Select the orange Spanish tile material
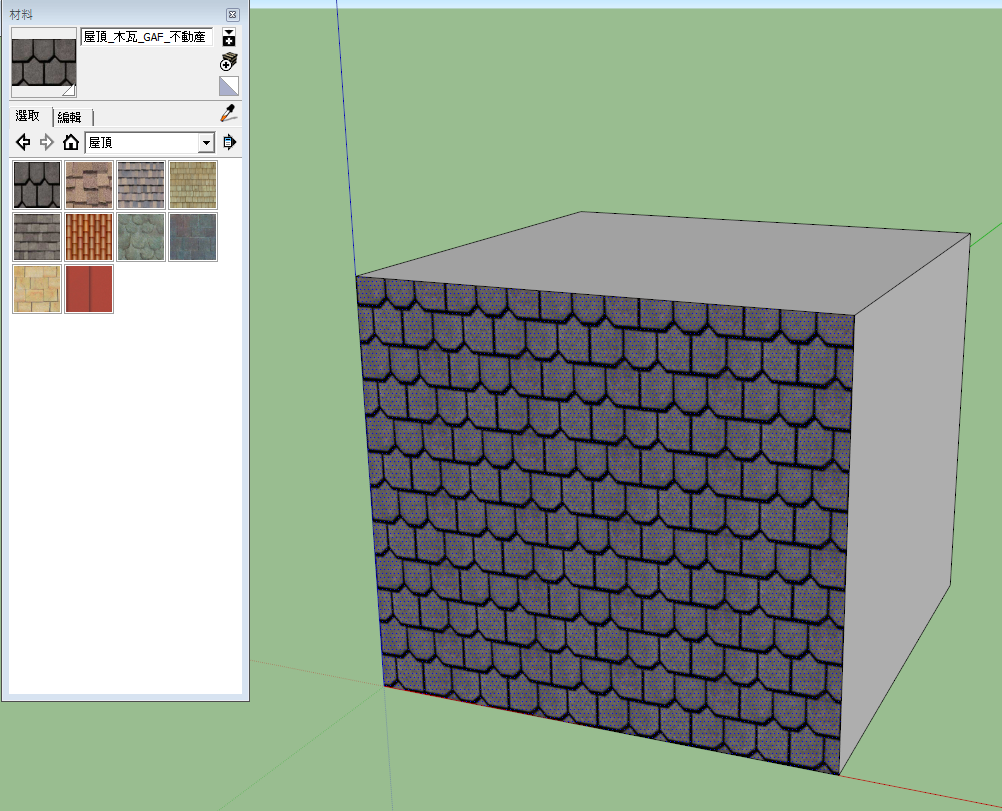 [x=89, y=237]
